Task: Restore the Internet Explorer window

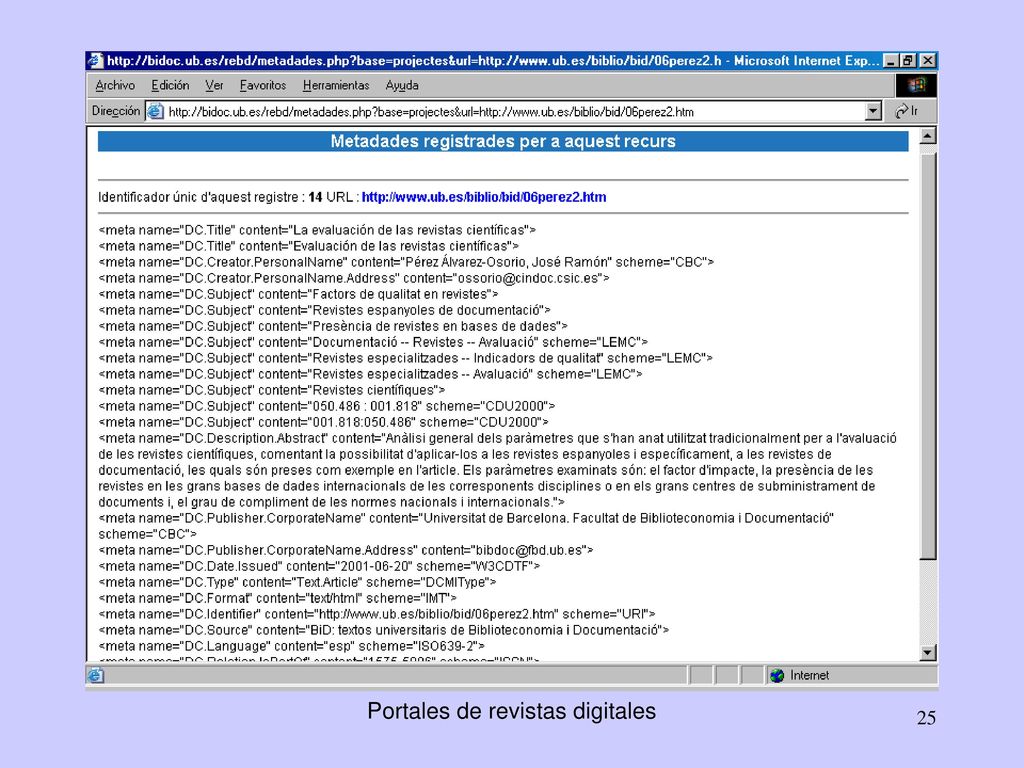Action: [908, 61]
